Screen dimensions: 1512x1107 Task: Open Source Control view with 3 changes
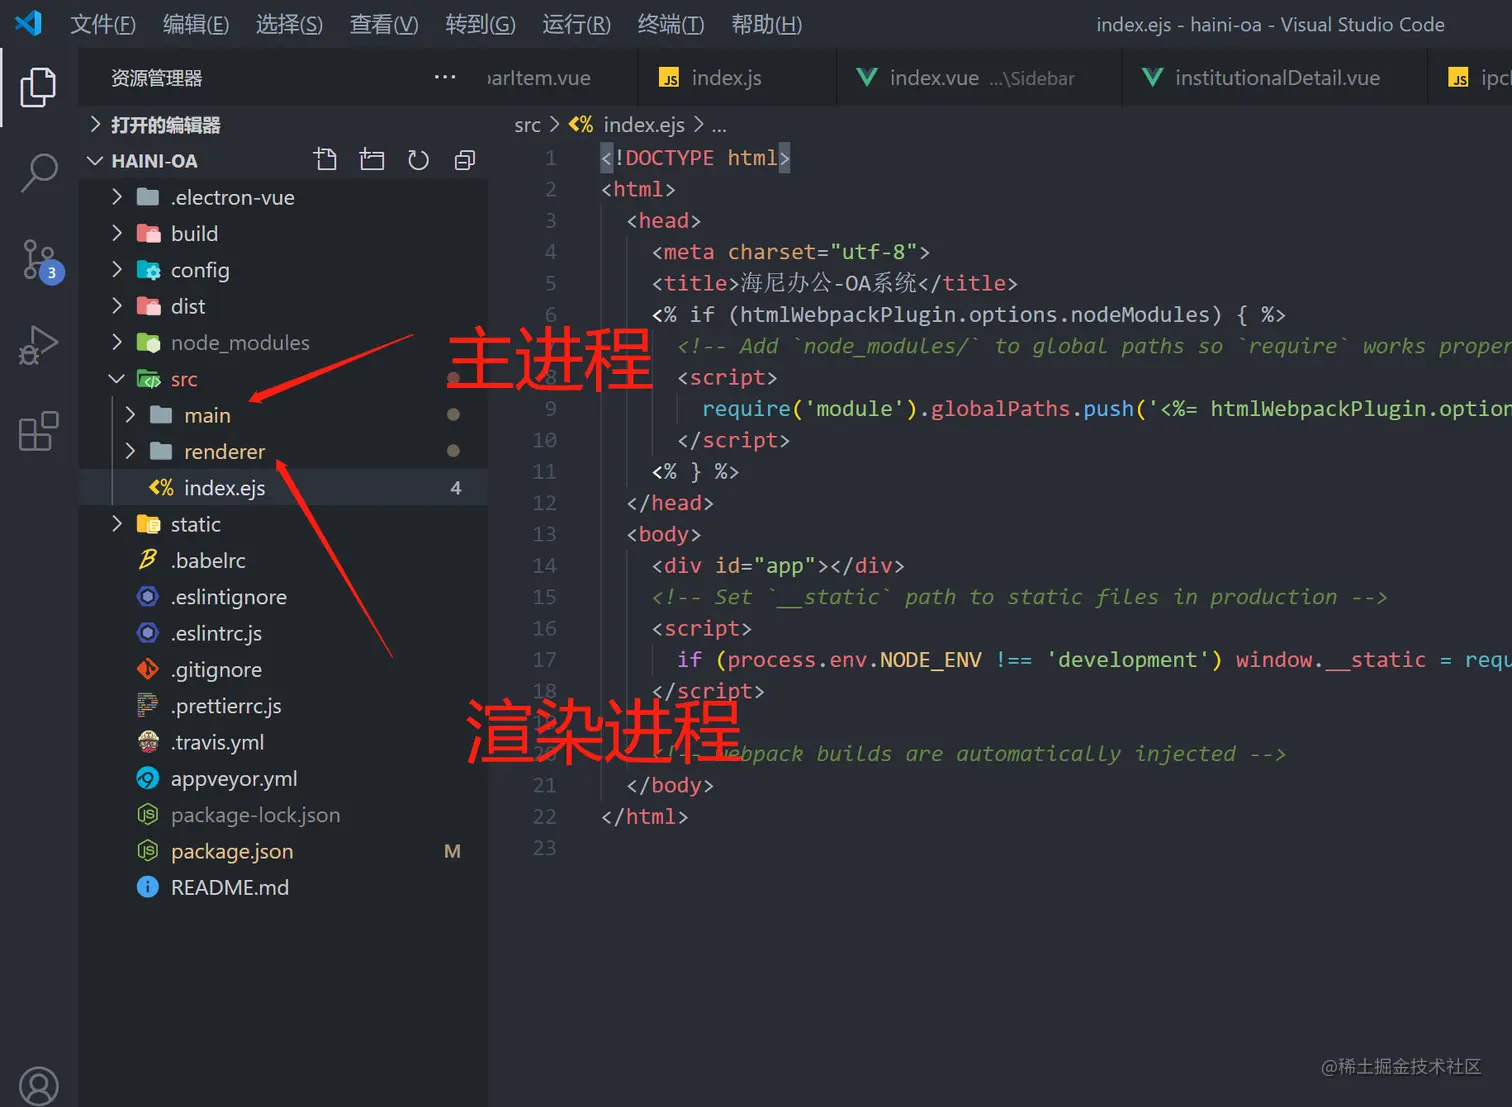tap(41, 260)
